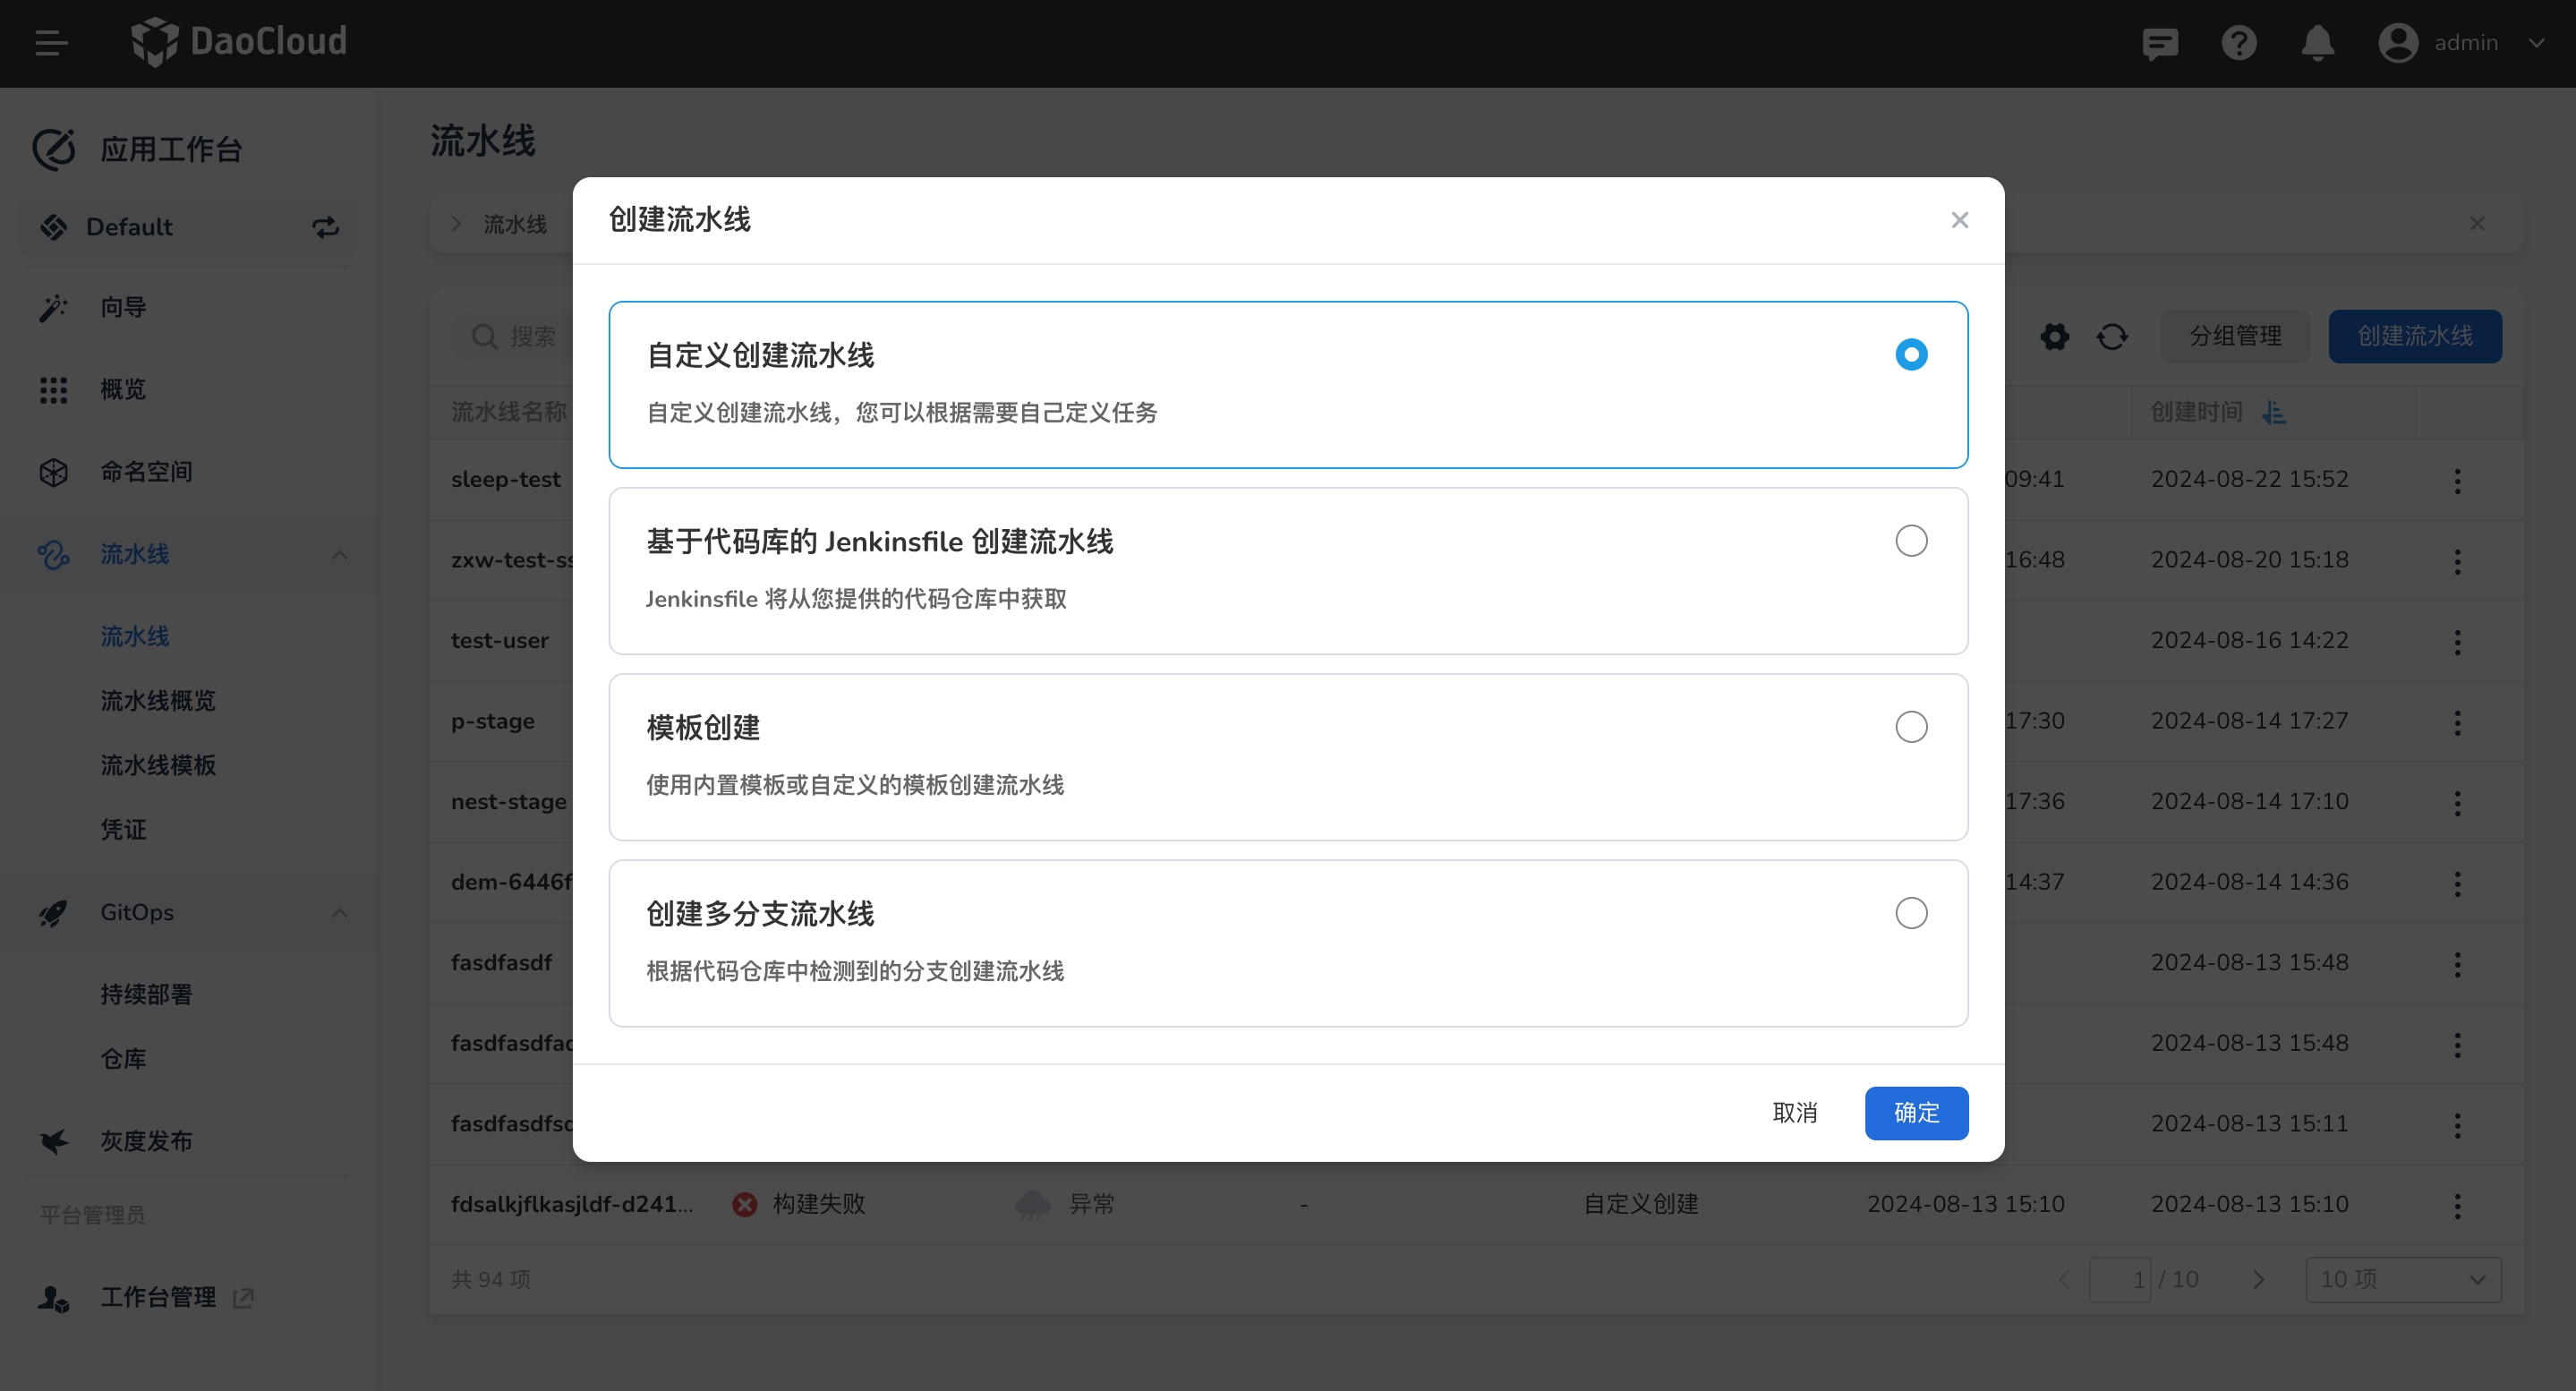The image size is (2576, 1391).
Task: Collapse the GitOps sidebar group
Action: coord(339,912)
